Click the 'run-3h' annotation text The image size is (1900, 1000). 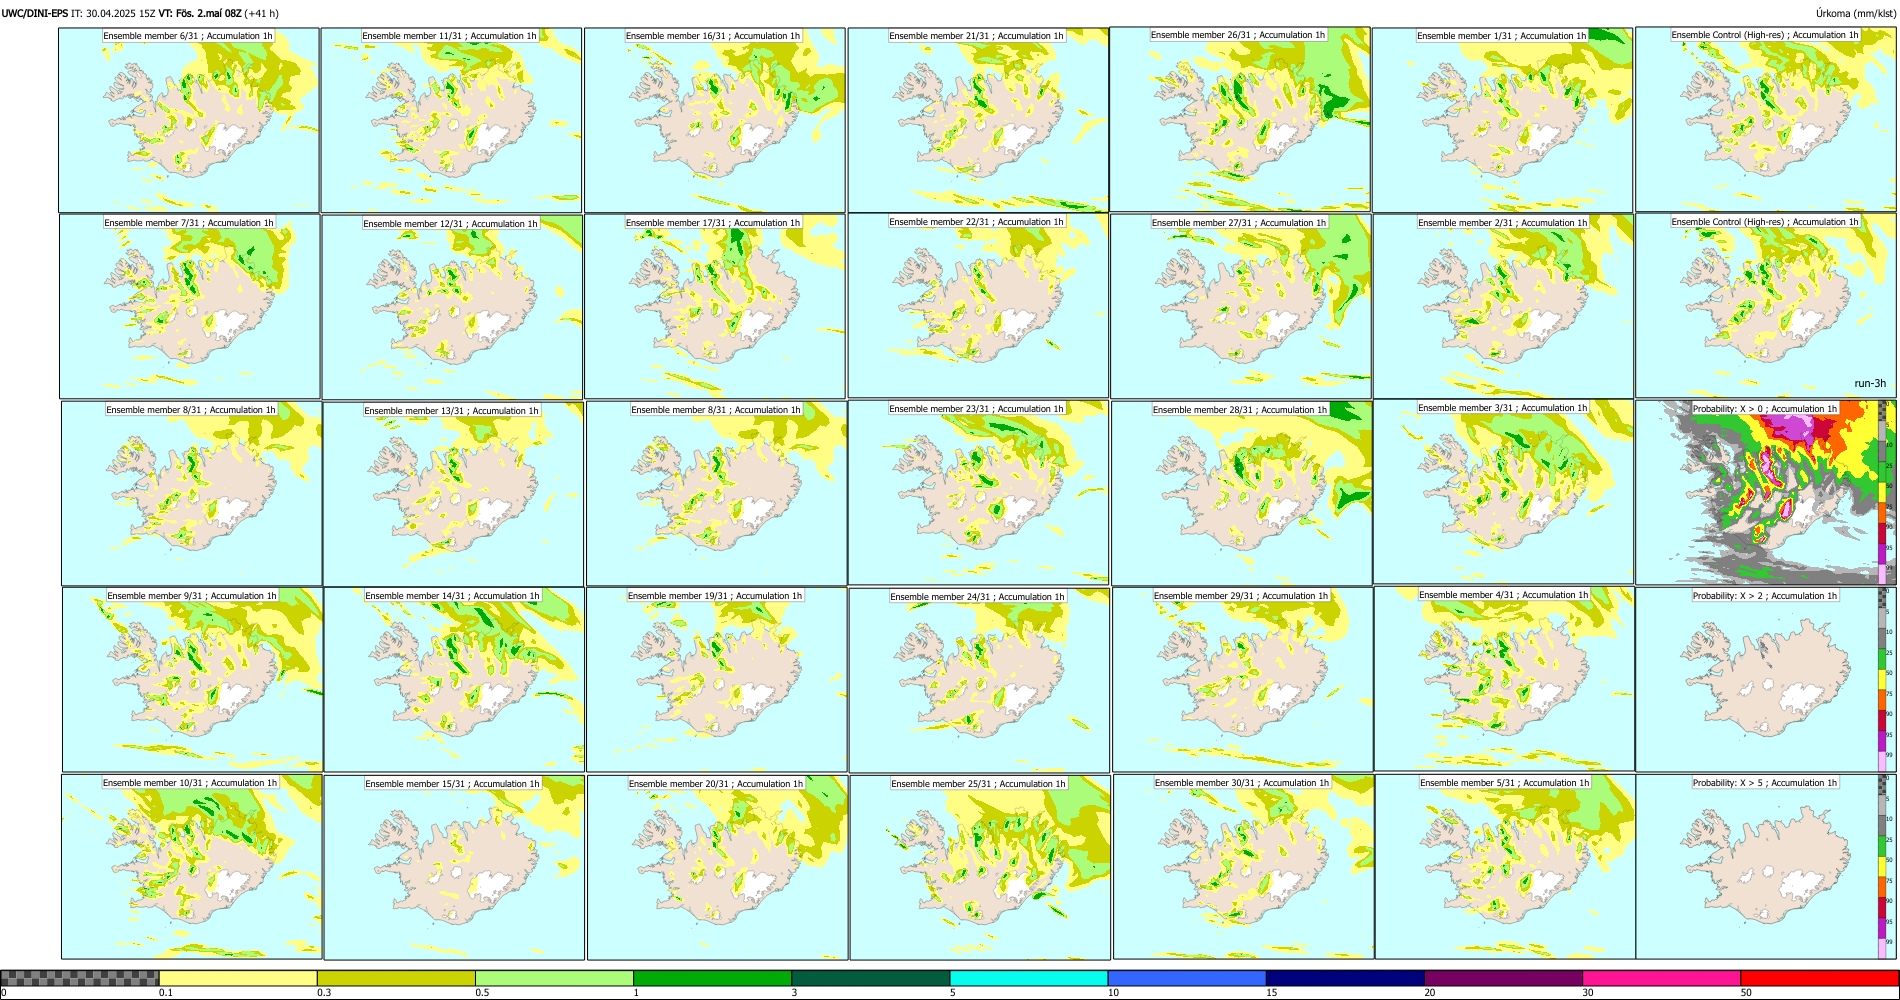point(1870,383)
